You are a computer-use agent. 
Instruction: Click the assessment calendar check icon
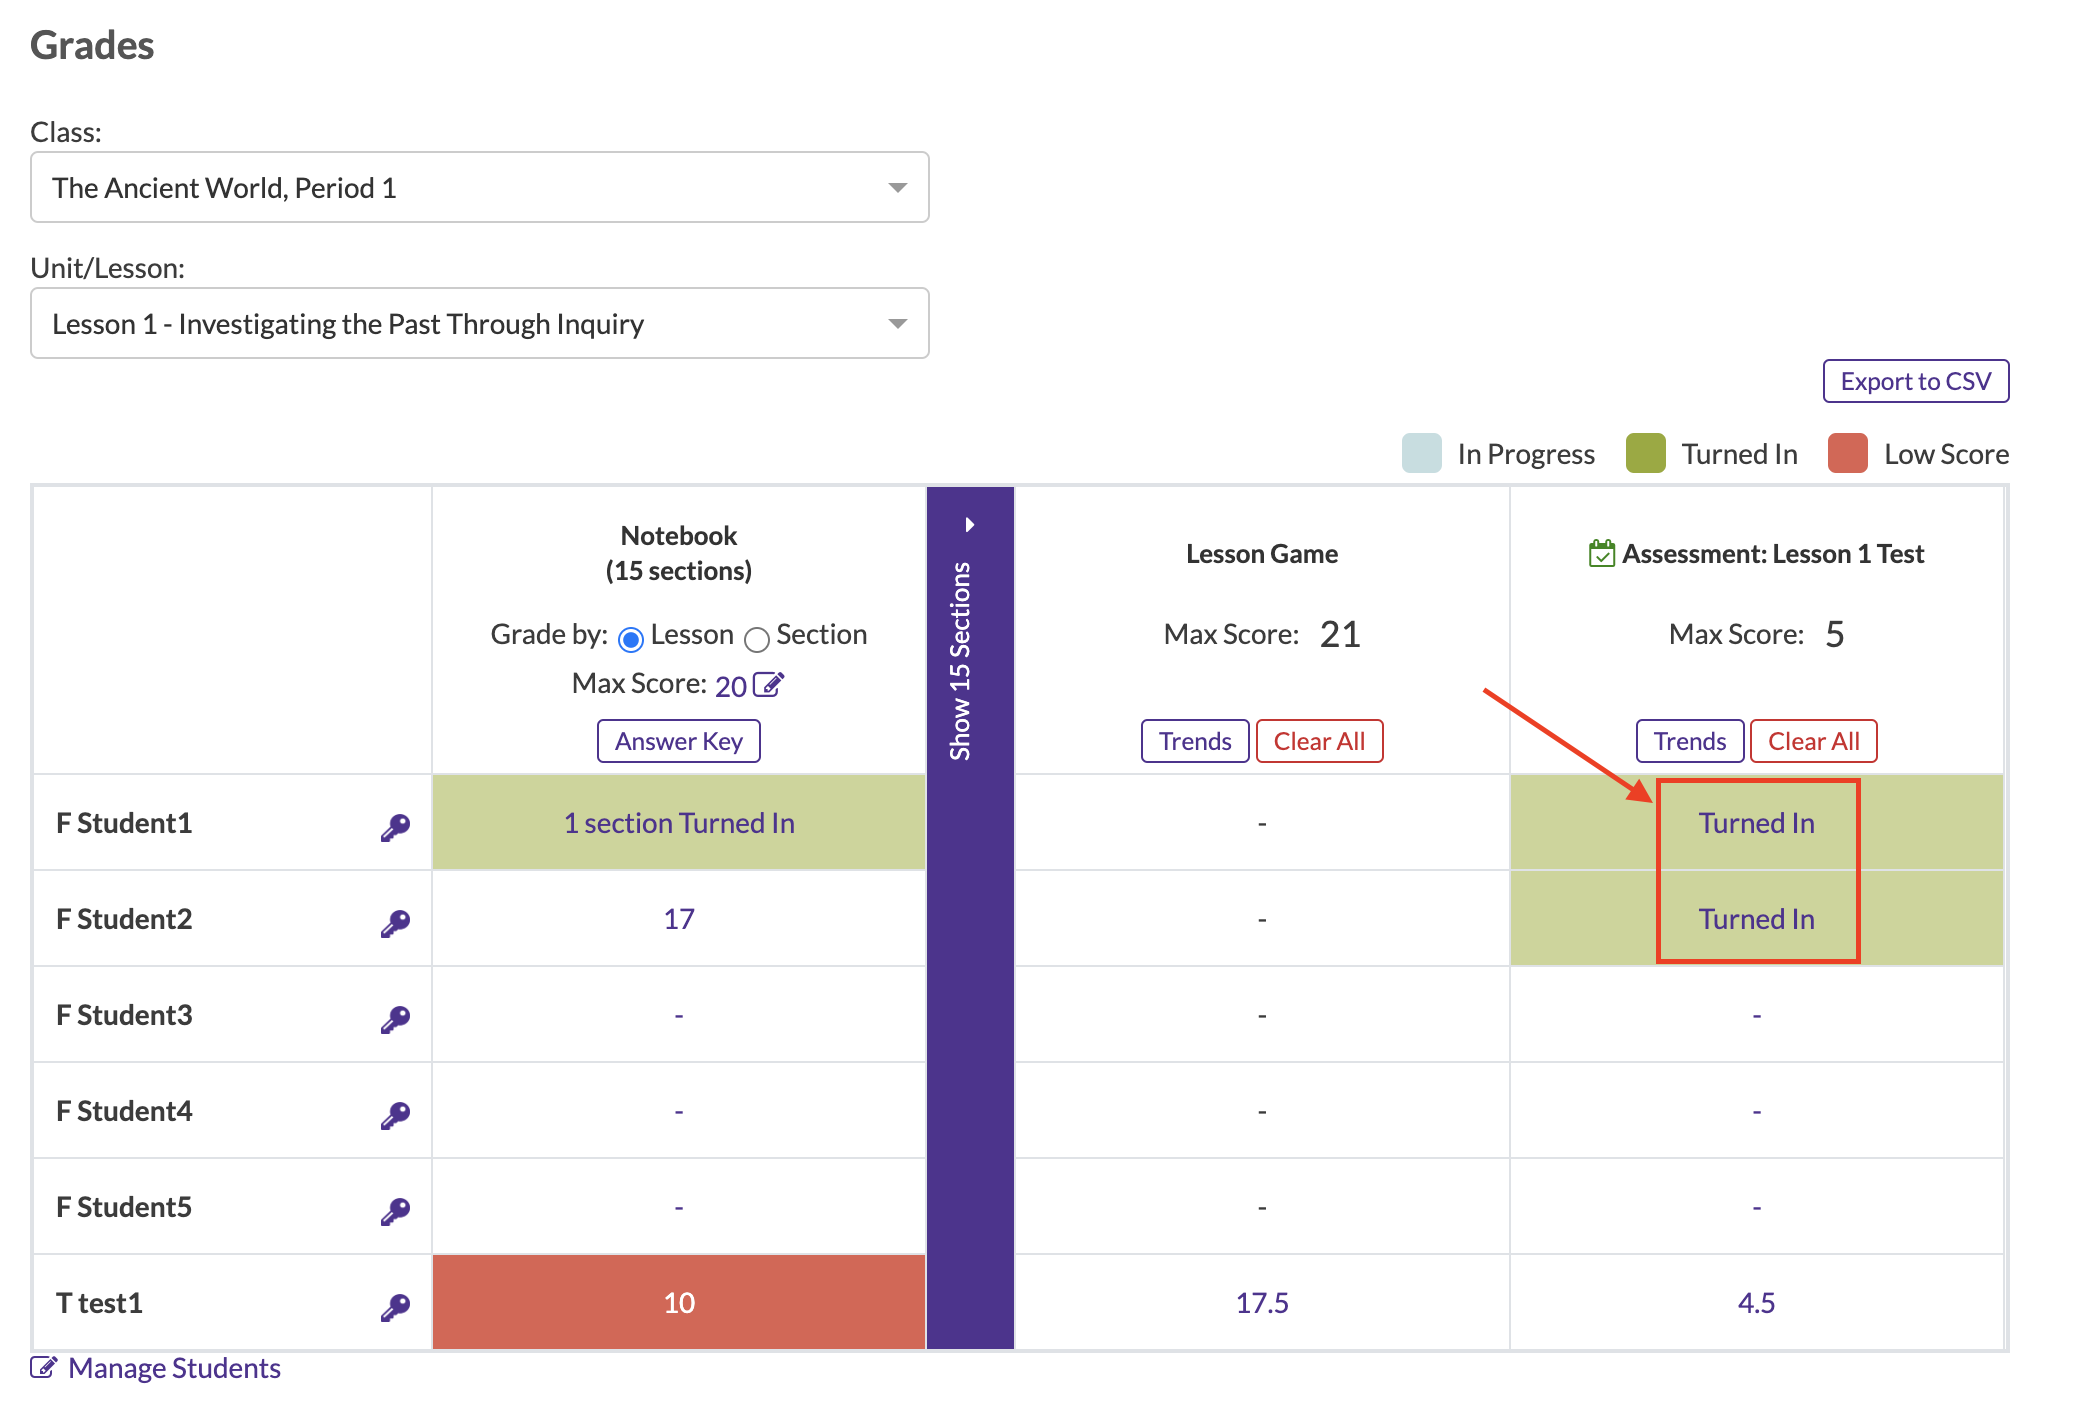tap(1601, 553)
